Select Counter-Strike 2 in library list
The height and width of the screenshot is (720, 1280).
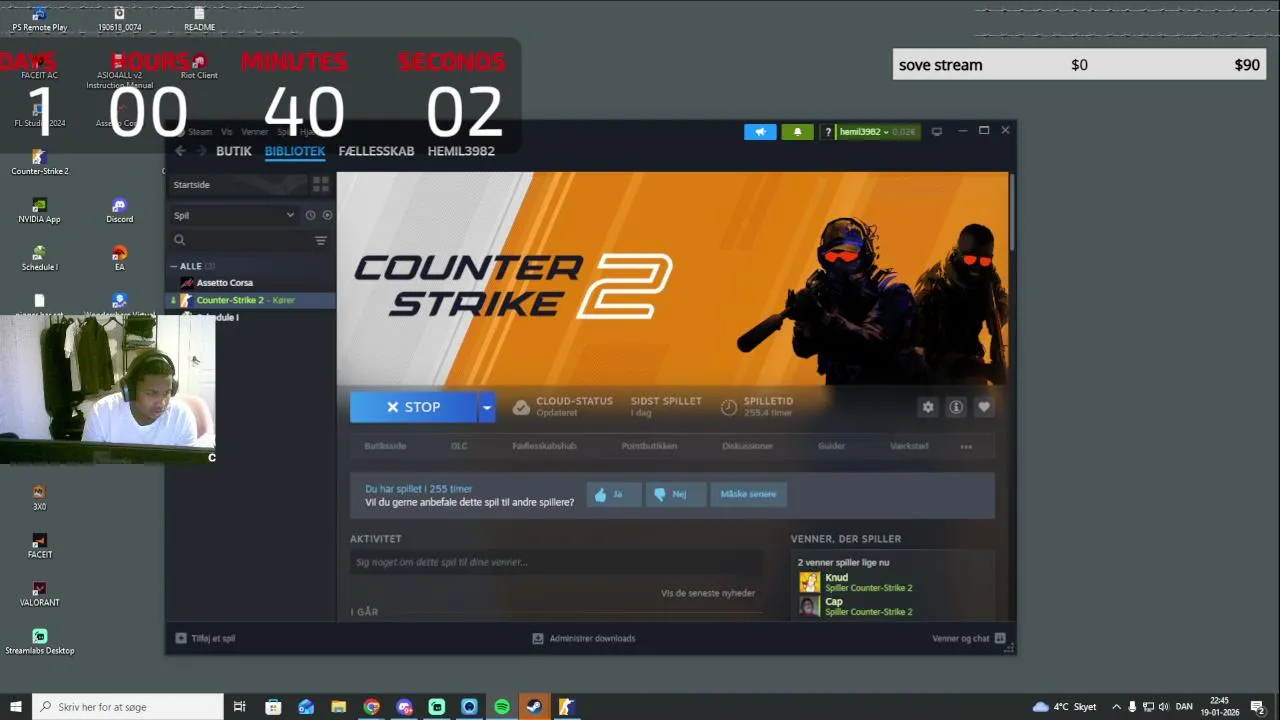(250, 300)
